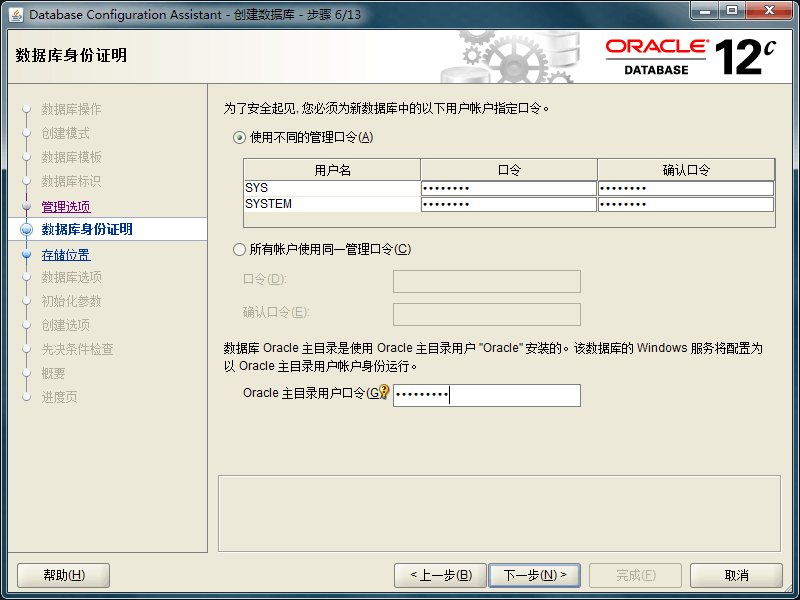Viewport: 800px width, 600px height.
Task: Click the 帮助 button
Action: click(x=64, y=575)
